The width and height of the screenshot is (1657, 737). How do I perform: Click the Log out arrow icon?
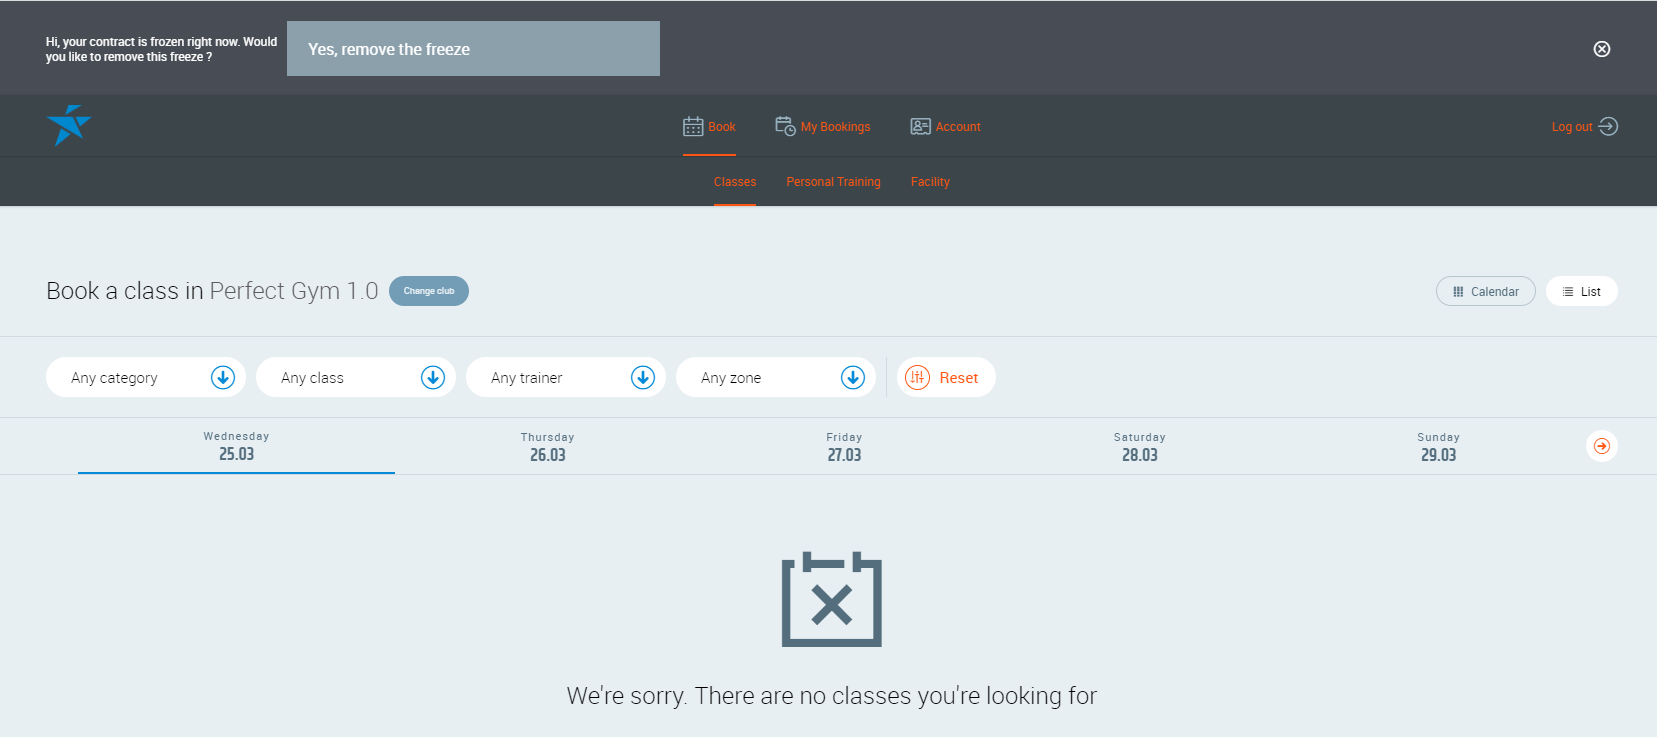tap(1608, 126)
